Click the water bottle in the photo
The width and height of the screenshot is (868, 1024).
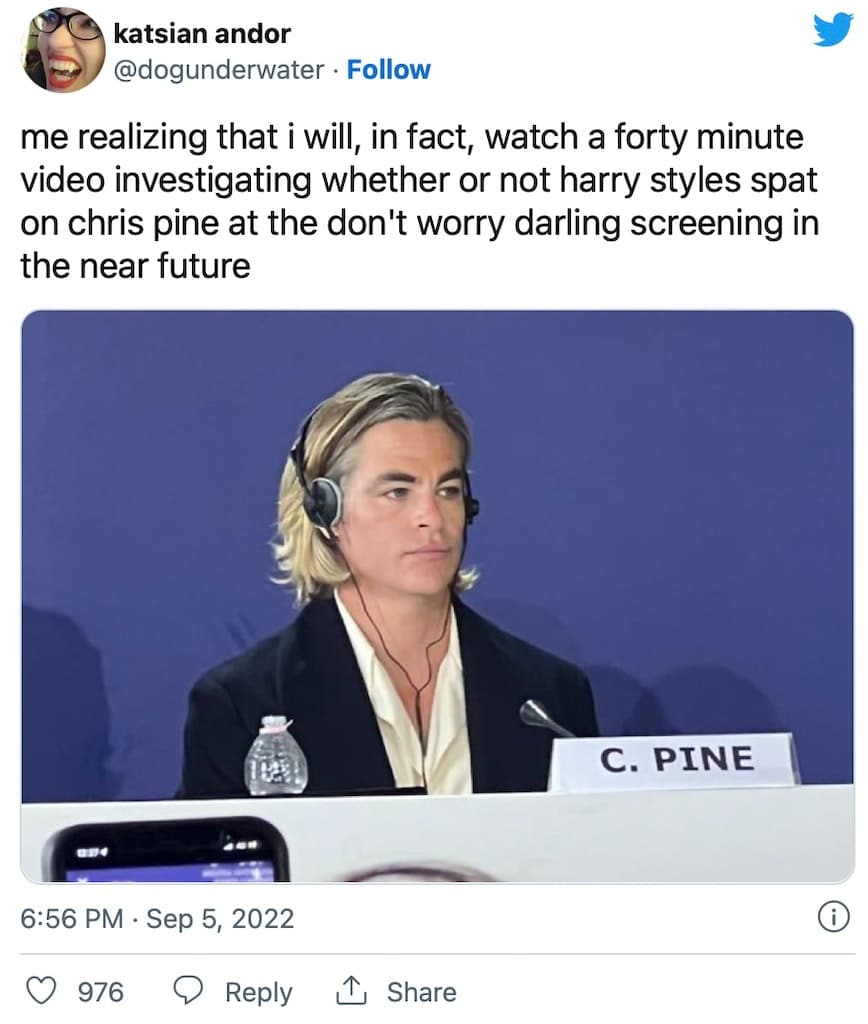276,756
